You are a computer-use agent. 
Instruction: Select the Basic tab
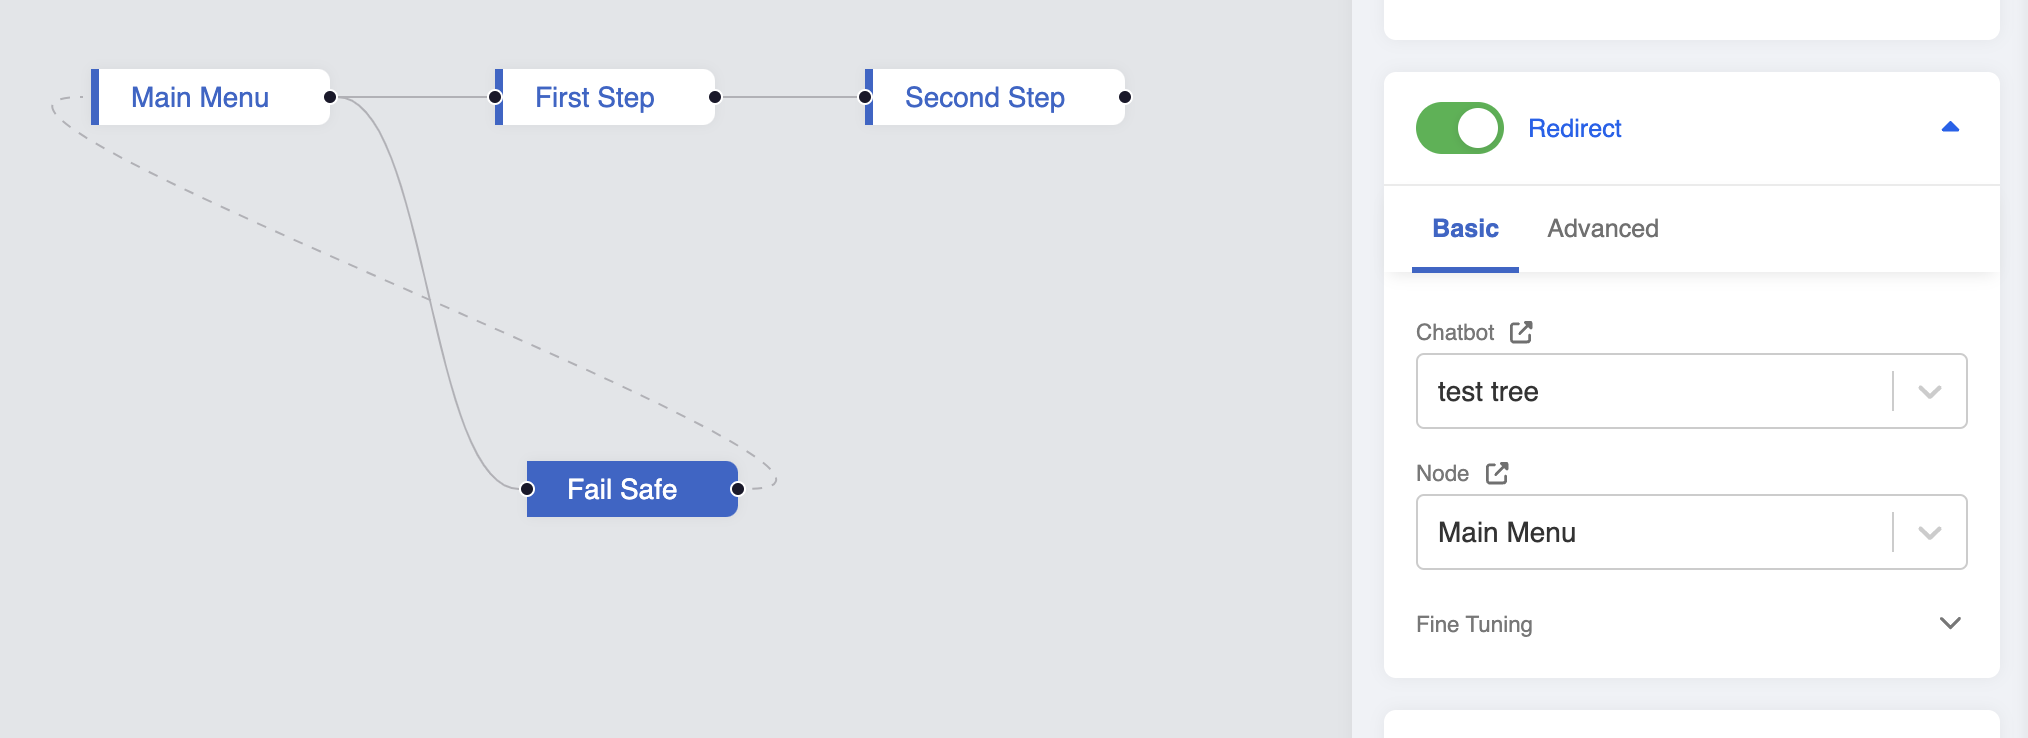click(1465, 229)
